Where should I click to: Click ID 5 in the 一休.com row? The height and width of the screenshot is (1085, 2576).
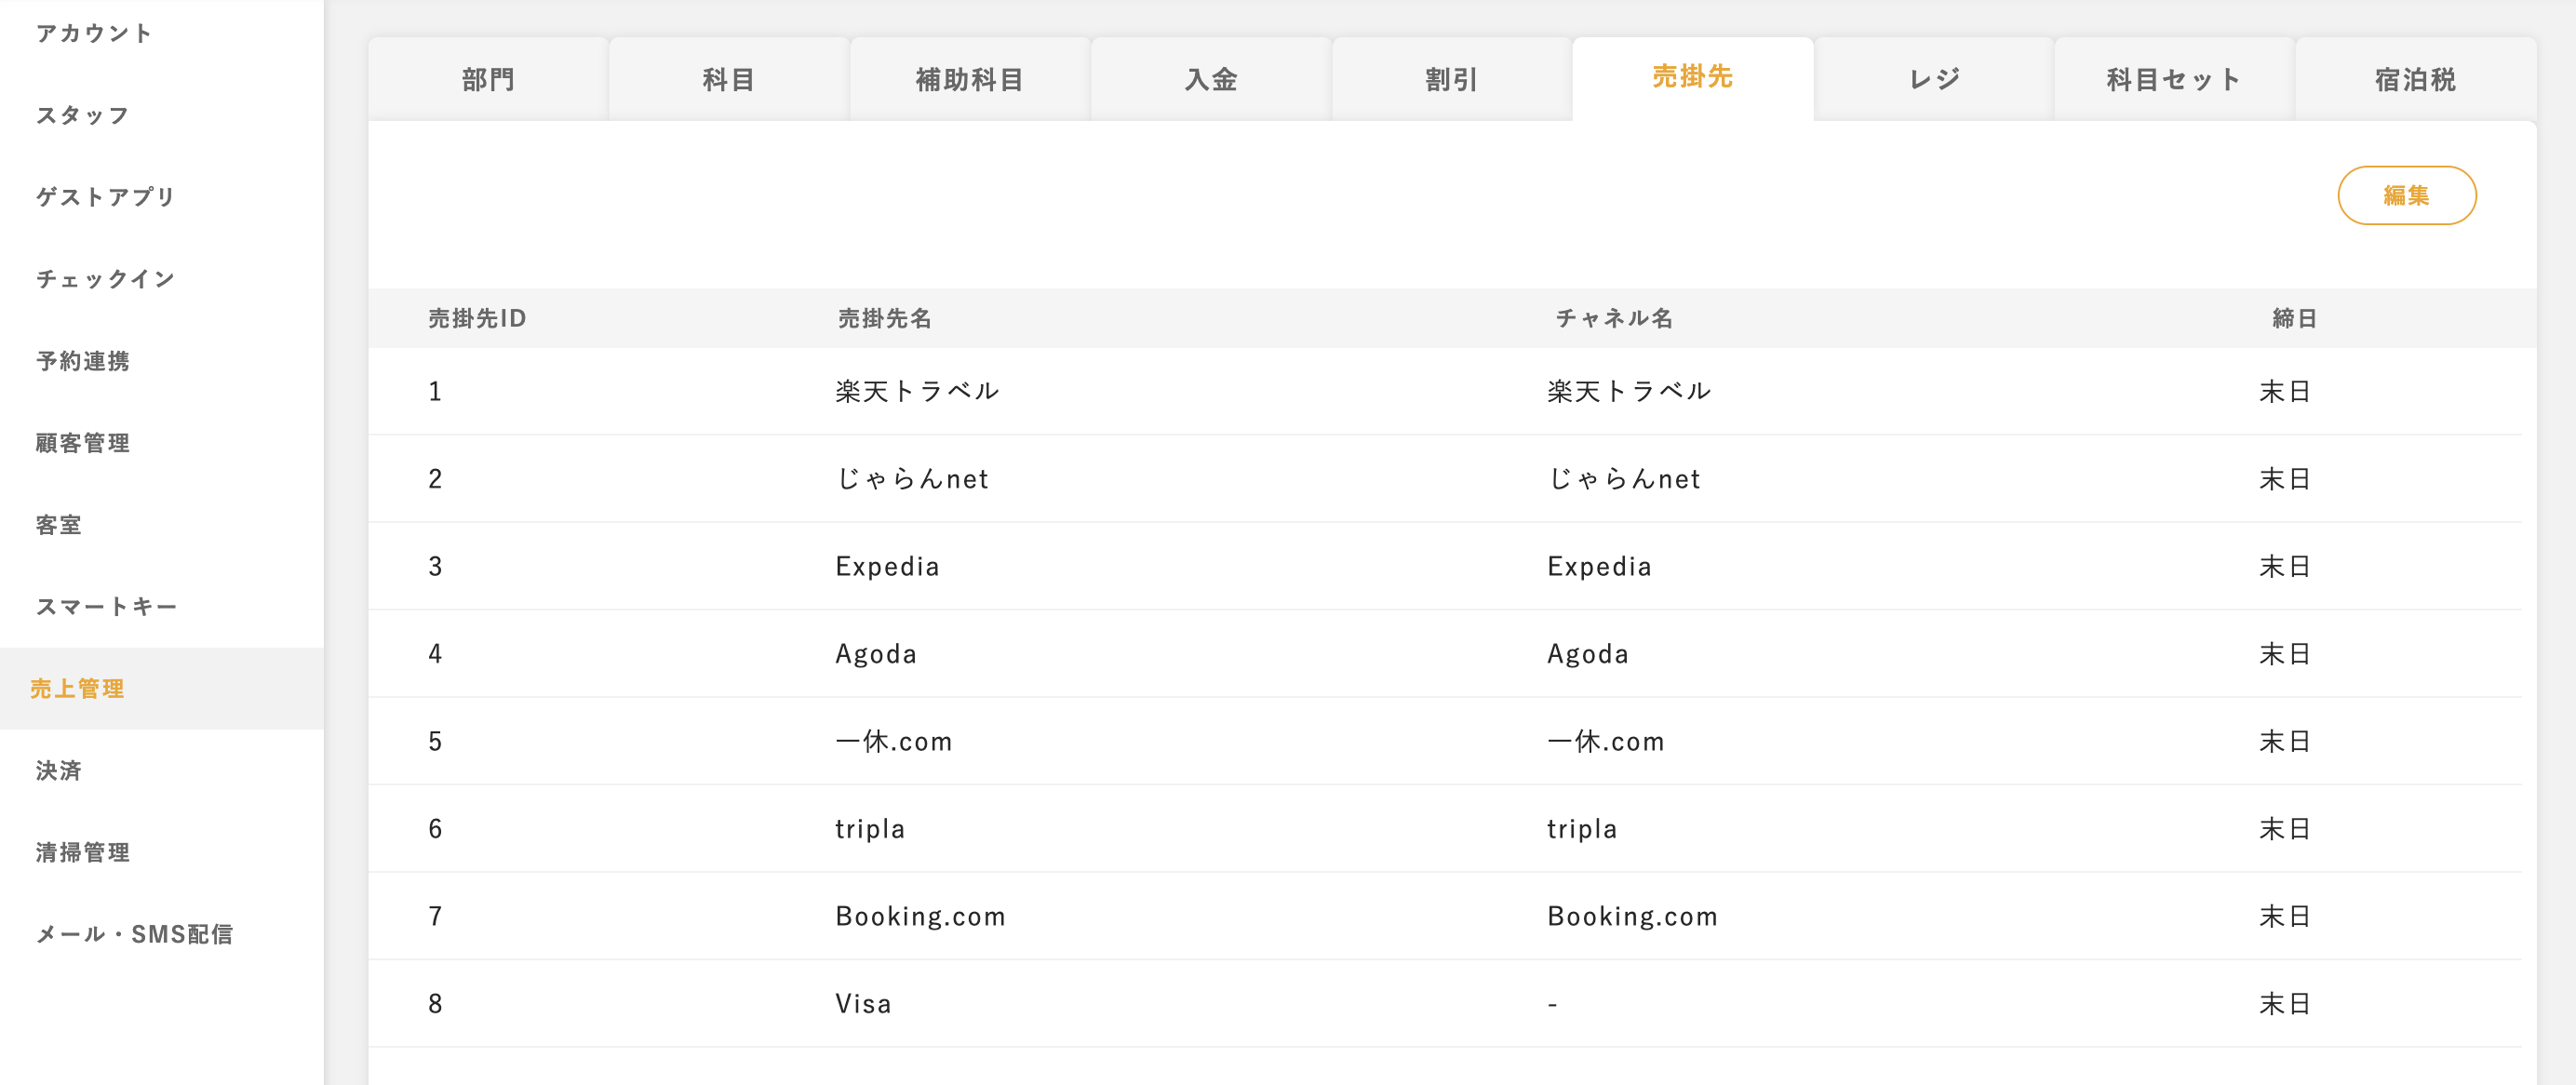point(435,742)
